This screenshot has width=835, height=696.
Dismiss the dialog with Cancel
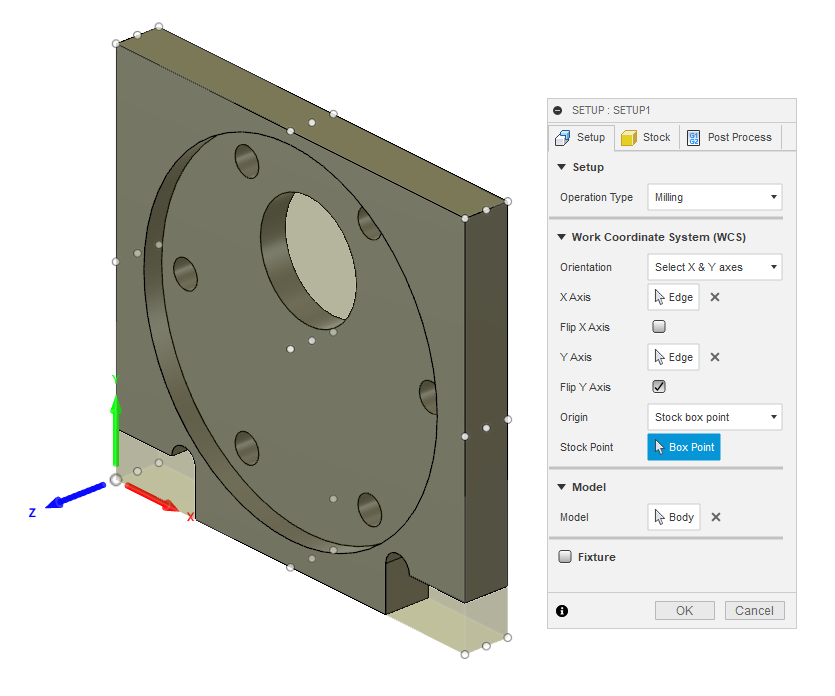pyautogui.click(x=754, y=610)
